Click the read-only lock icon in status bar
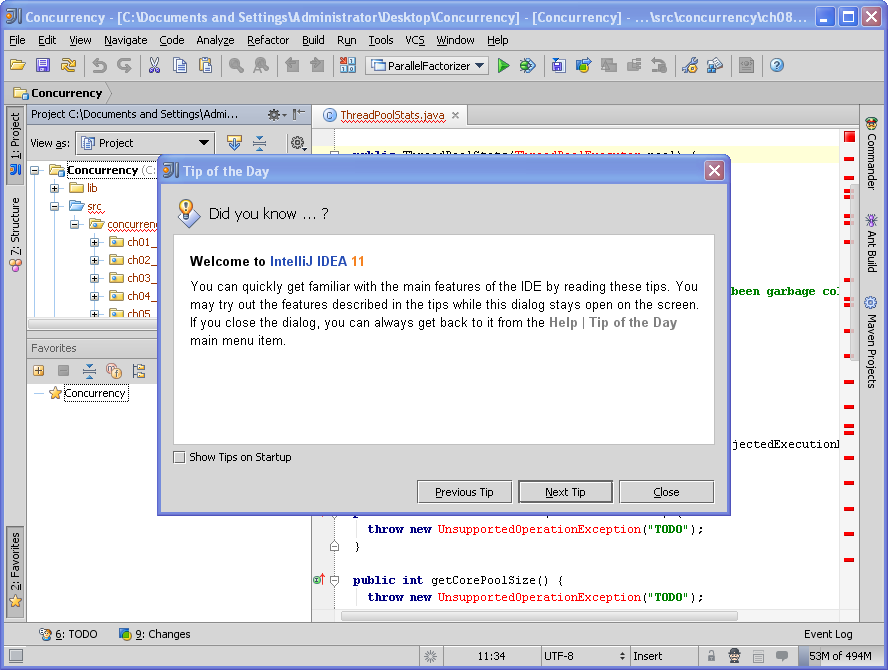The image size is (888, 670). 711,656
